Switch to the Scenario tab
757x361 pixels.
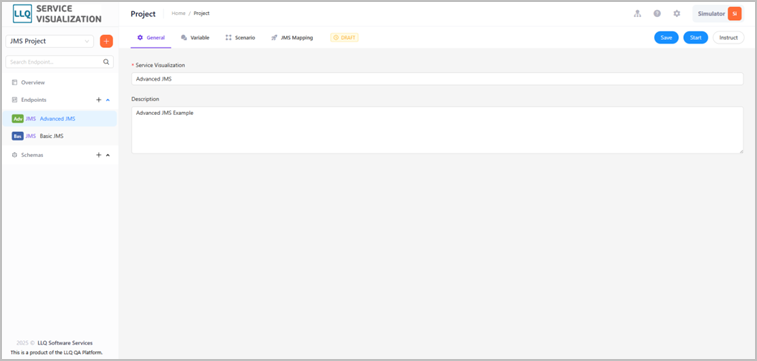pos(240,38)
